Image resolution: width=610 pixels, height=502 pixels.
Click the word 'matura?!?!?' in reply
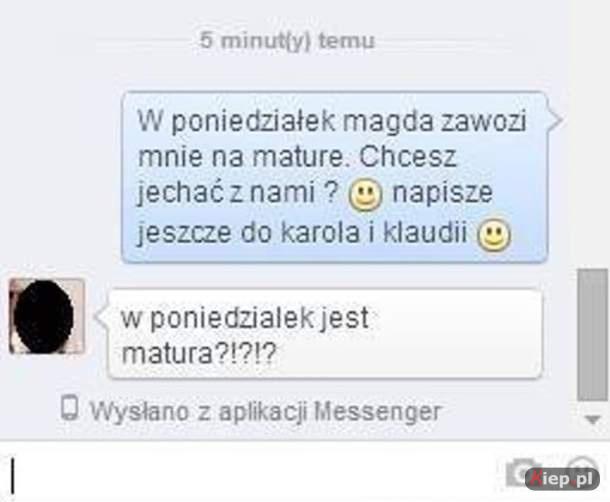[199, 353]
